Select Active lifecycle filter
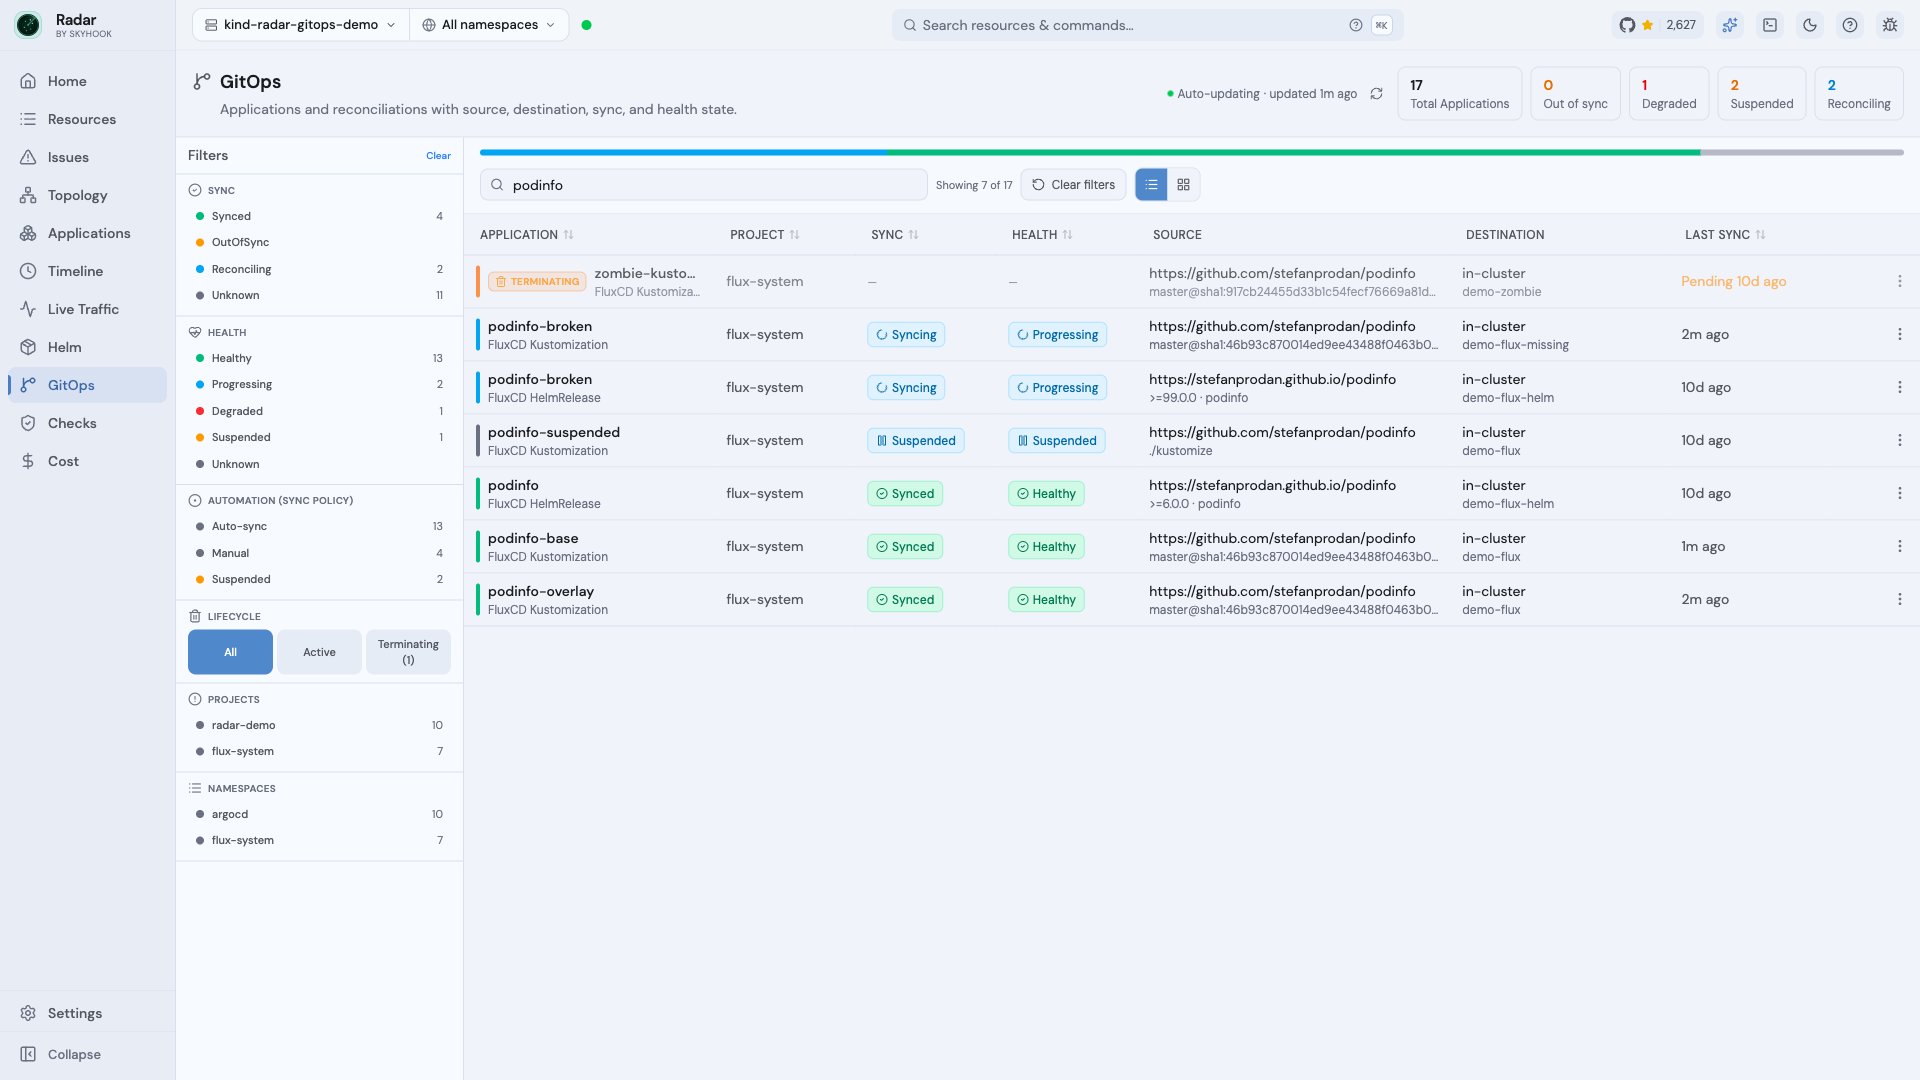 pyautogui.click(x=319, y=652)
